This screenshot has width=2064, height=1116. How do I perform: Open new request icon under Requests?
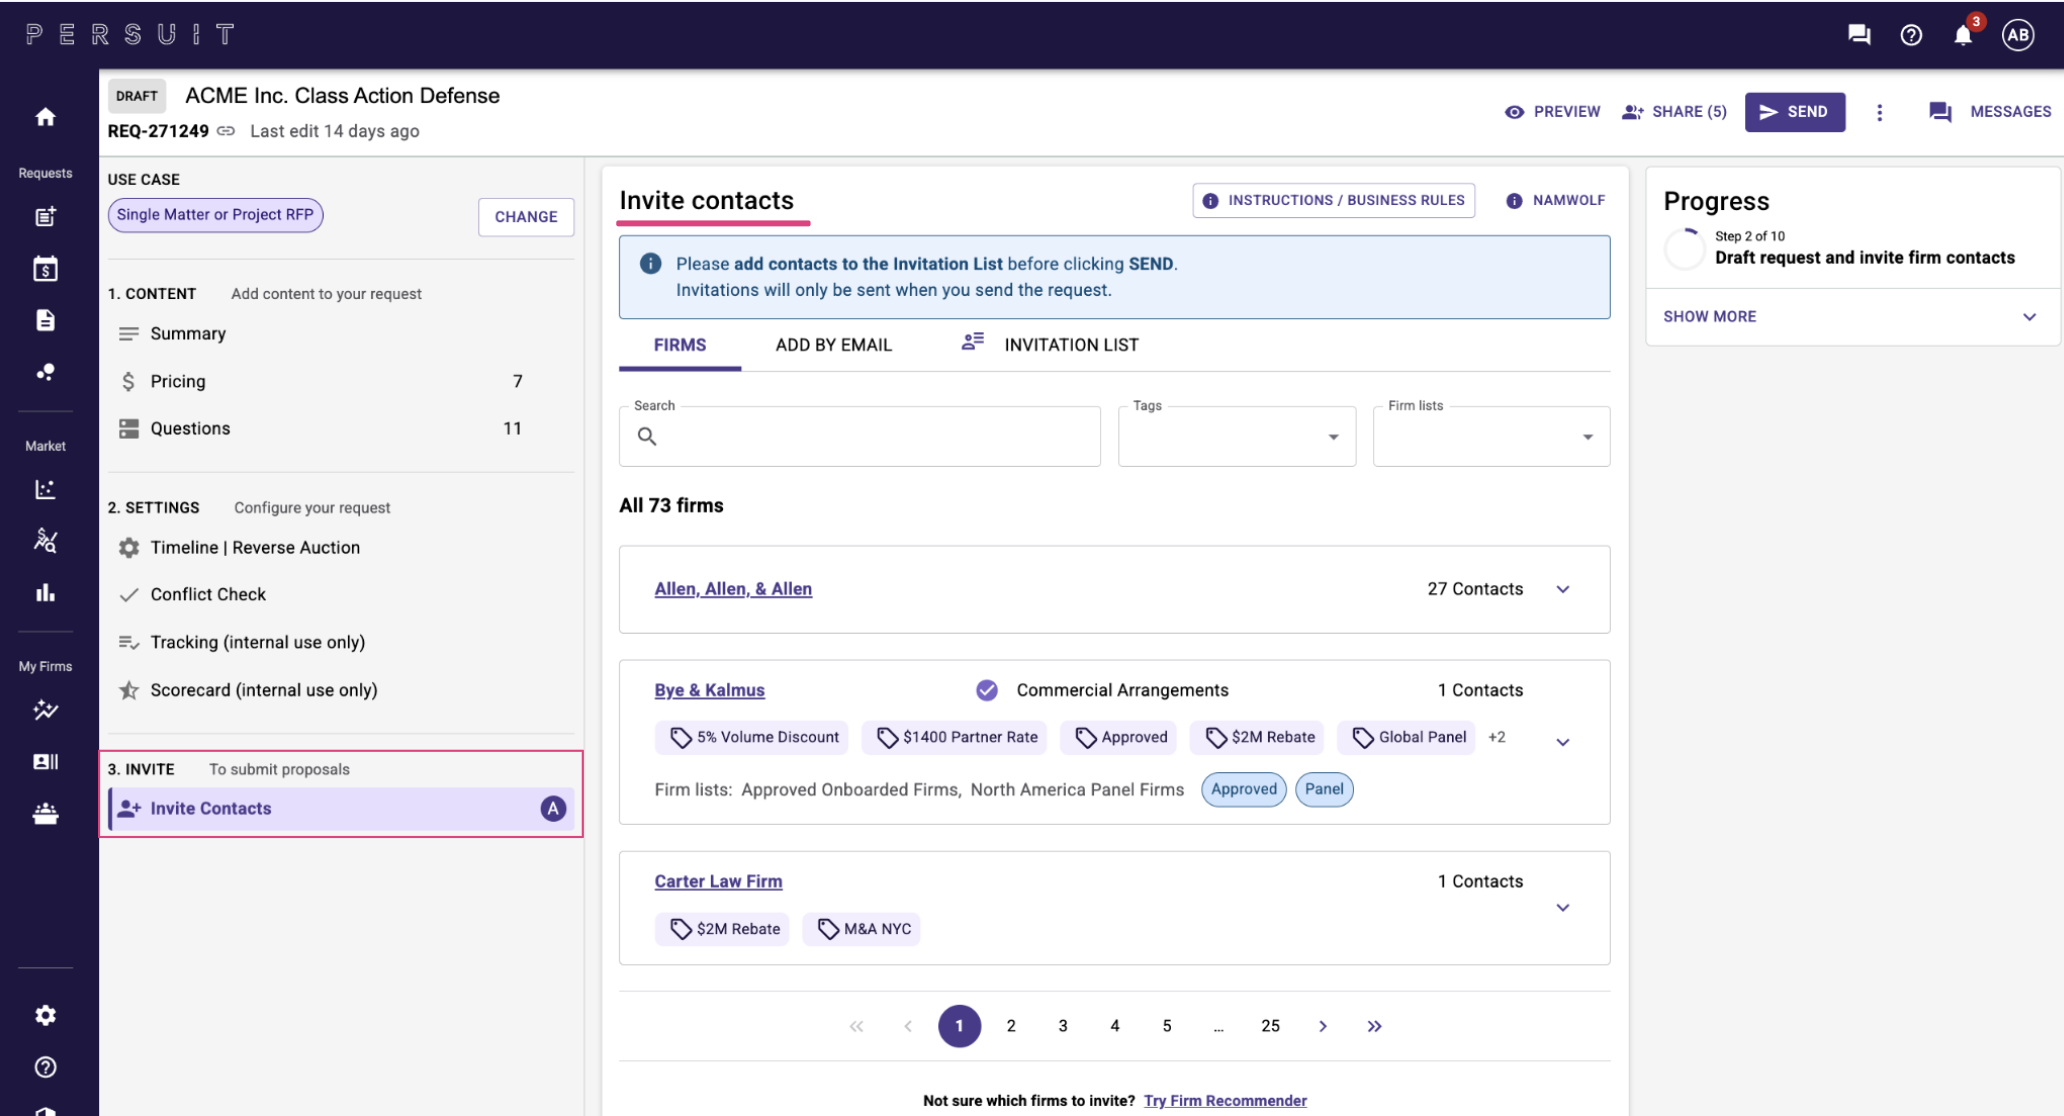pos(45,216)
